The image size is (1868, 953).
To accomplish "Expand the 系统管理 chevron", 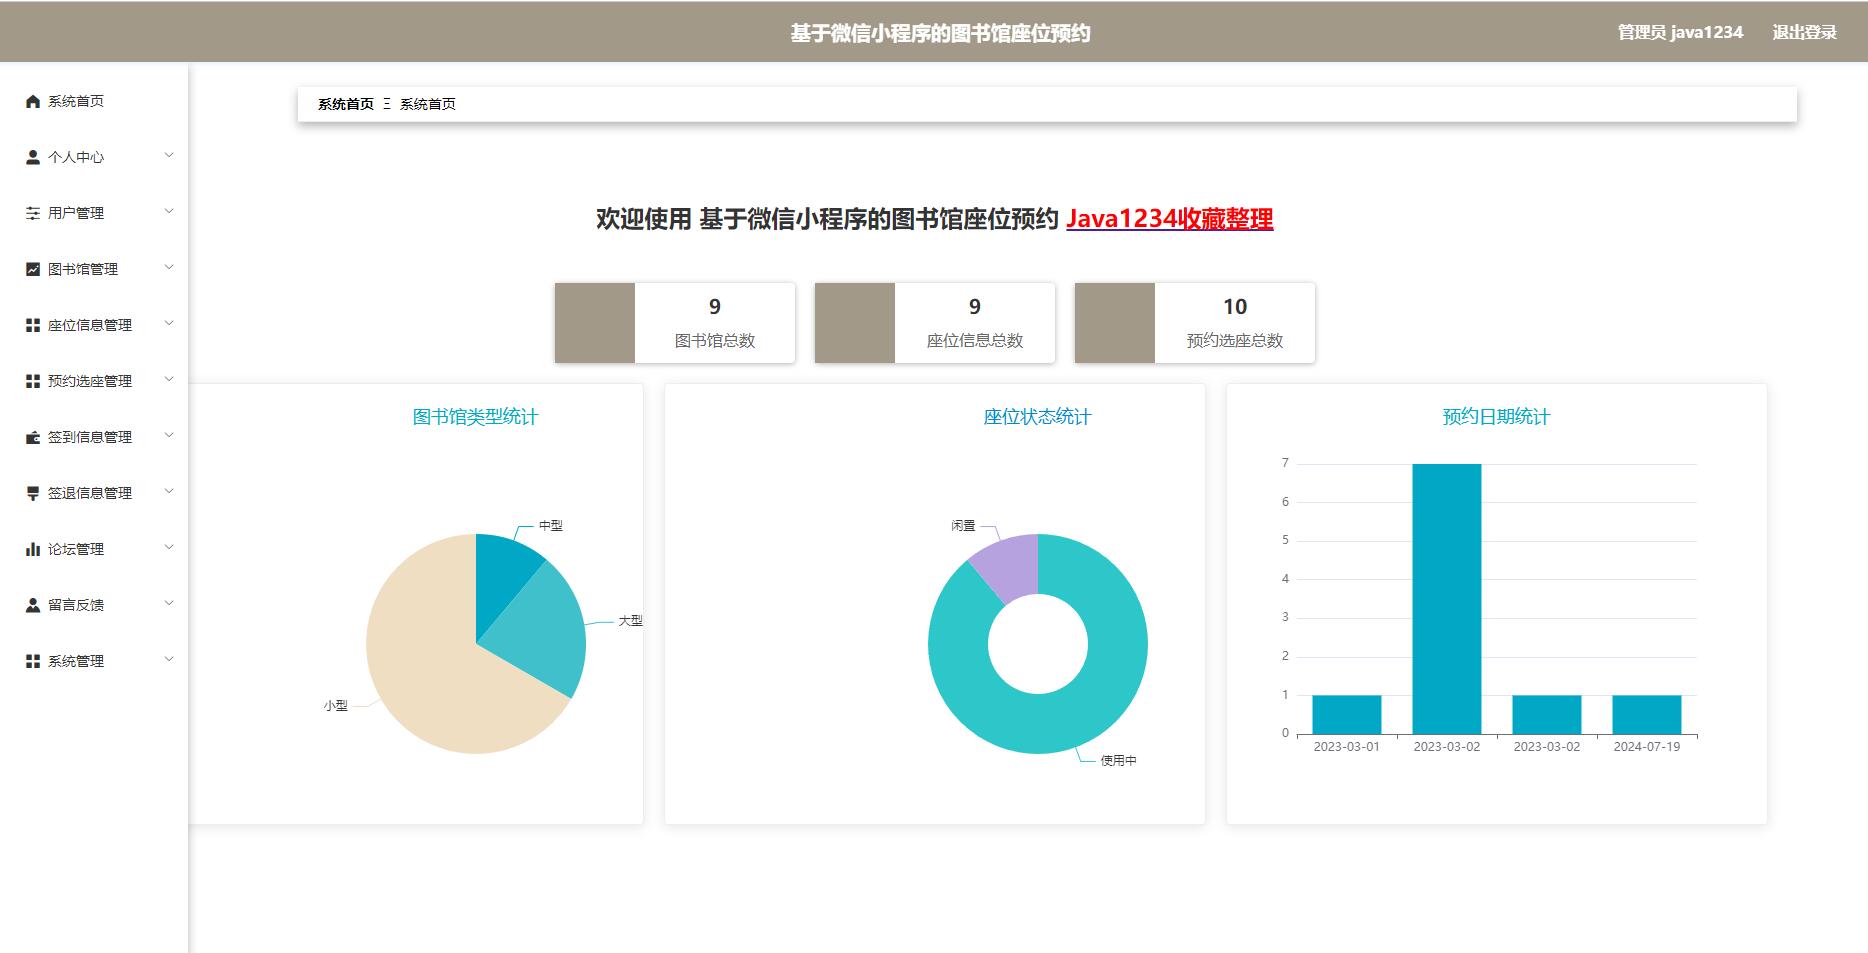I will 169,659.
